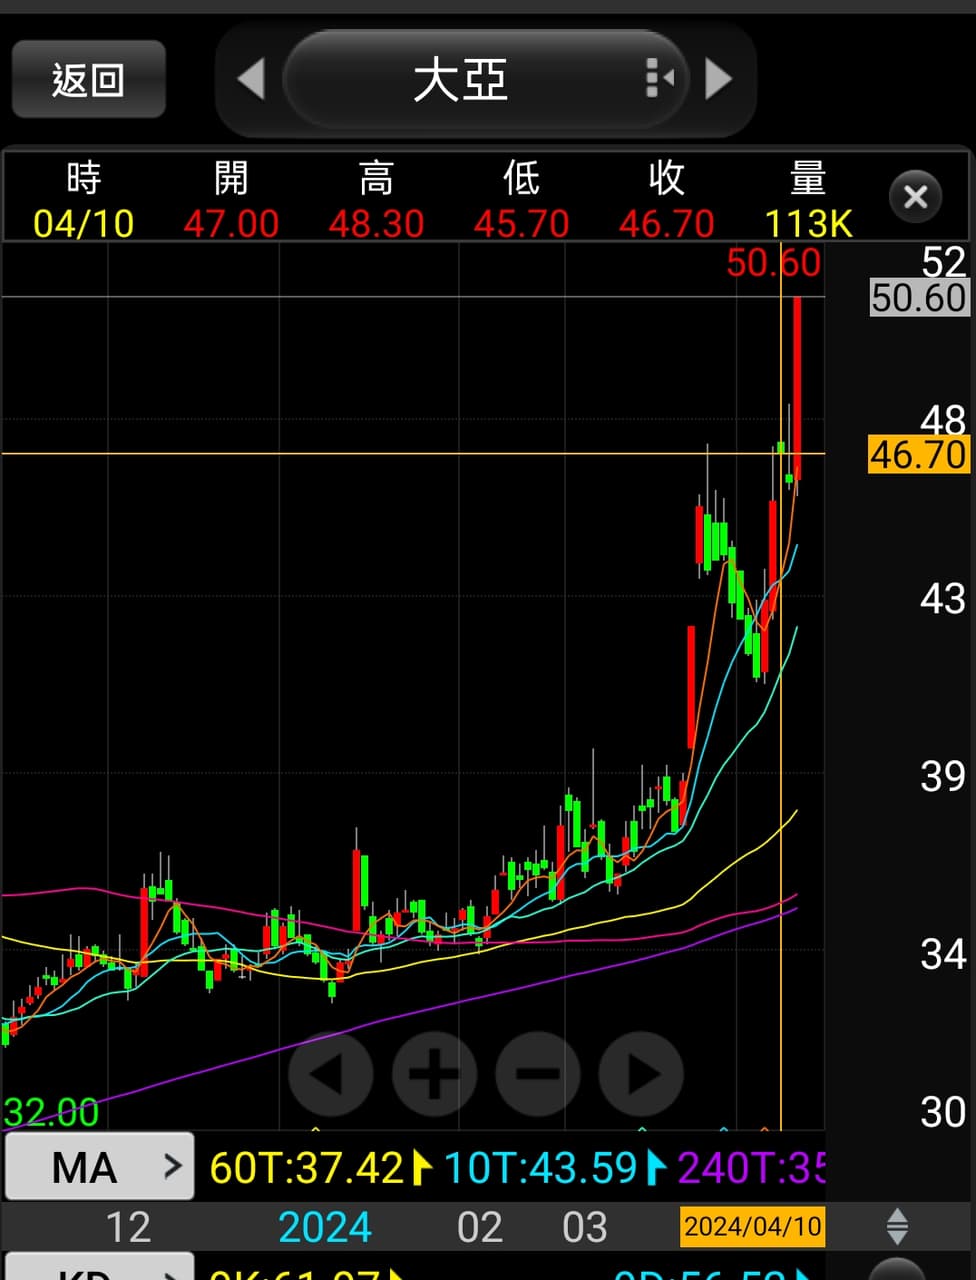Go to next stock with right arrow
This screenshot has height=1280, width=976.
tap(719, 79)
